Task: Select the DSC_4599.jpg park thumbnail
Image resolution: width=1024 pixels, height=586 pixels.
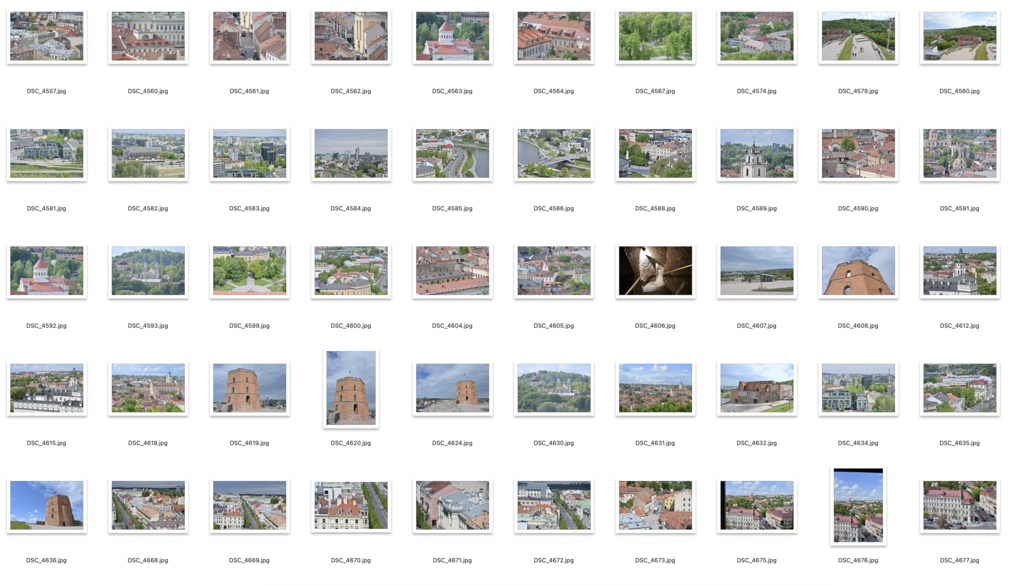Action: [x=249, y=270]
